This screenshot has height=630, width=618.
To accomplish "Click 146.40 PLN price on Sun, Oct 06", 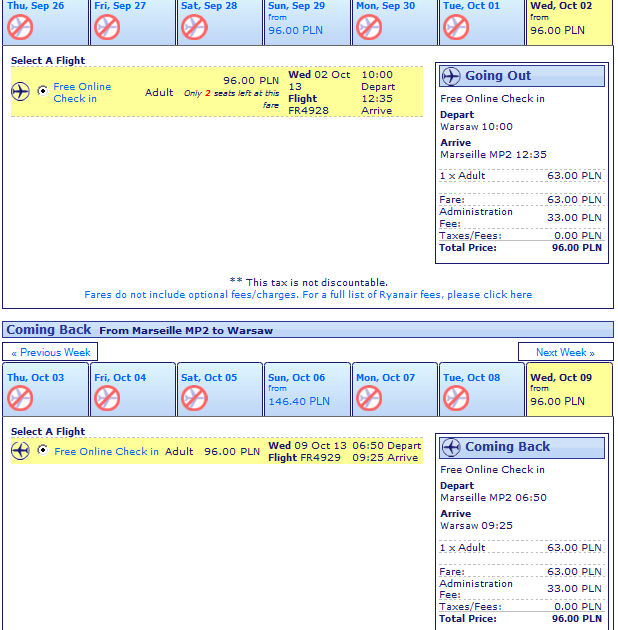I will [x=299, y=401].
